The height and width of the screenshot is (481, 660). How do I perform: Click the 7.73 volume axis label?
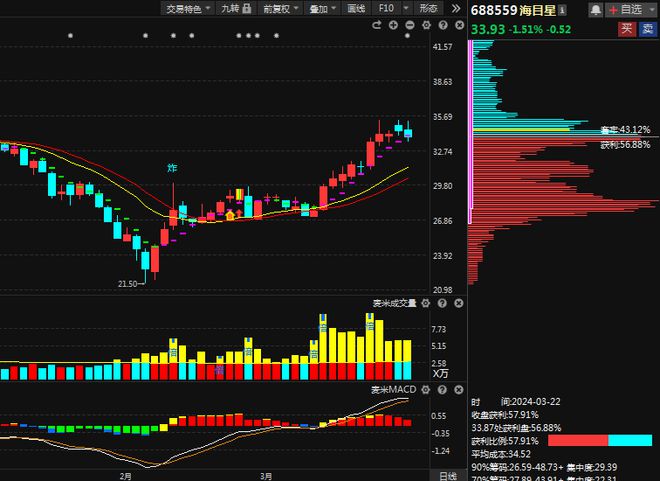(439, 329)
